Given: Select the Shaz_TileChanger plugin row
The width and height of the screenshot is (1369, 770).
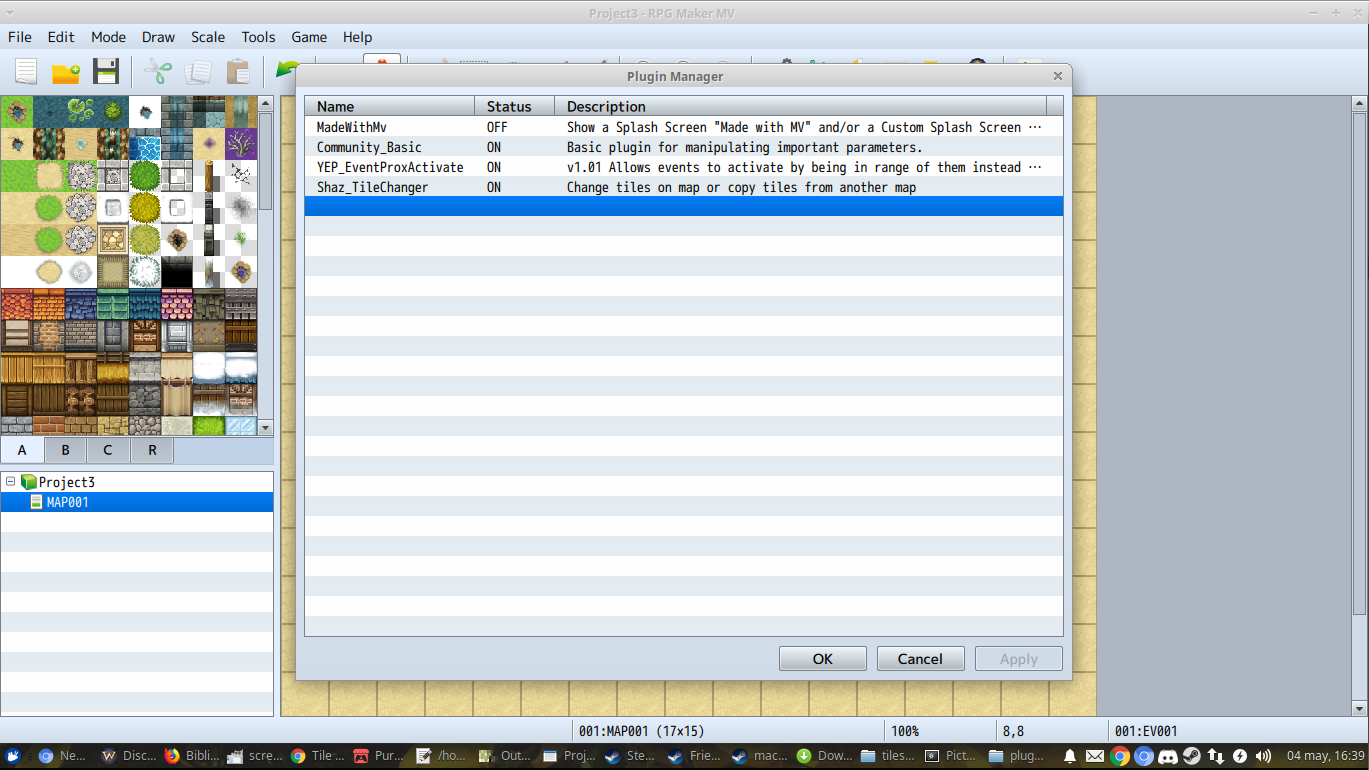Looking at the screenshot, I should 684,187.
